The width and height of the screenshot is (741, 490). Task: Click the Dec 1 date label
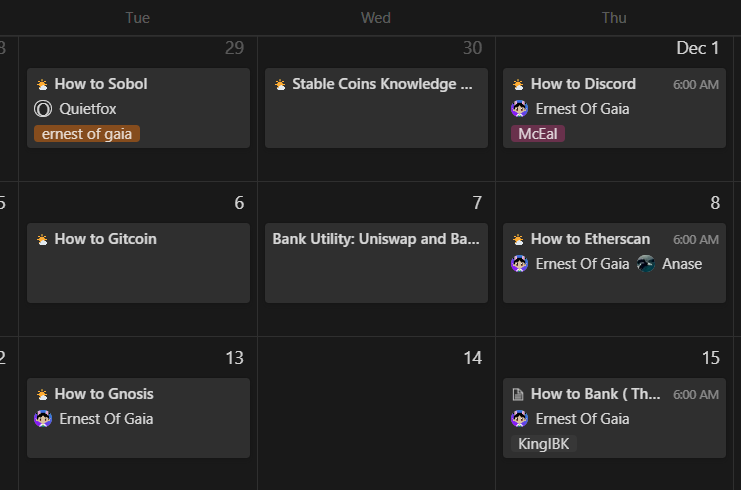tap(698, 48)
